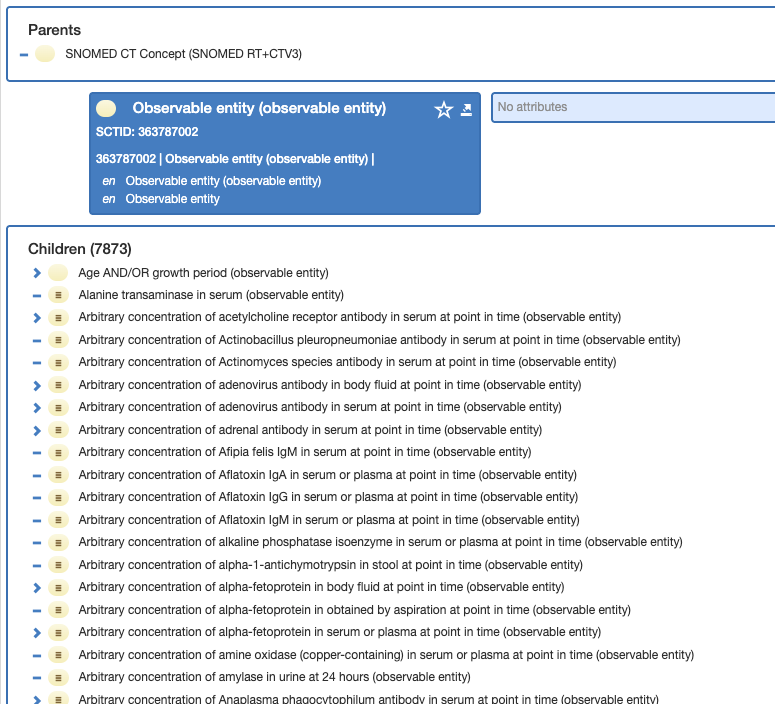Viewport: 775px width, 704px height.
Task: Select alpha-1-antichymotrypsin in stool entry
Action: 331,565
